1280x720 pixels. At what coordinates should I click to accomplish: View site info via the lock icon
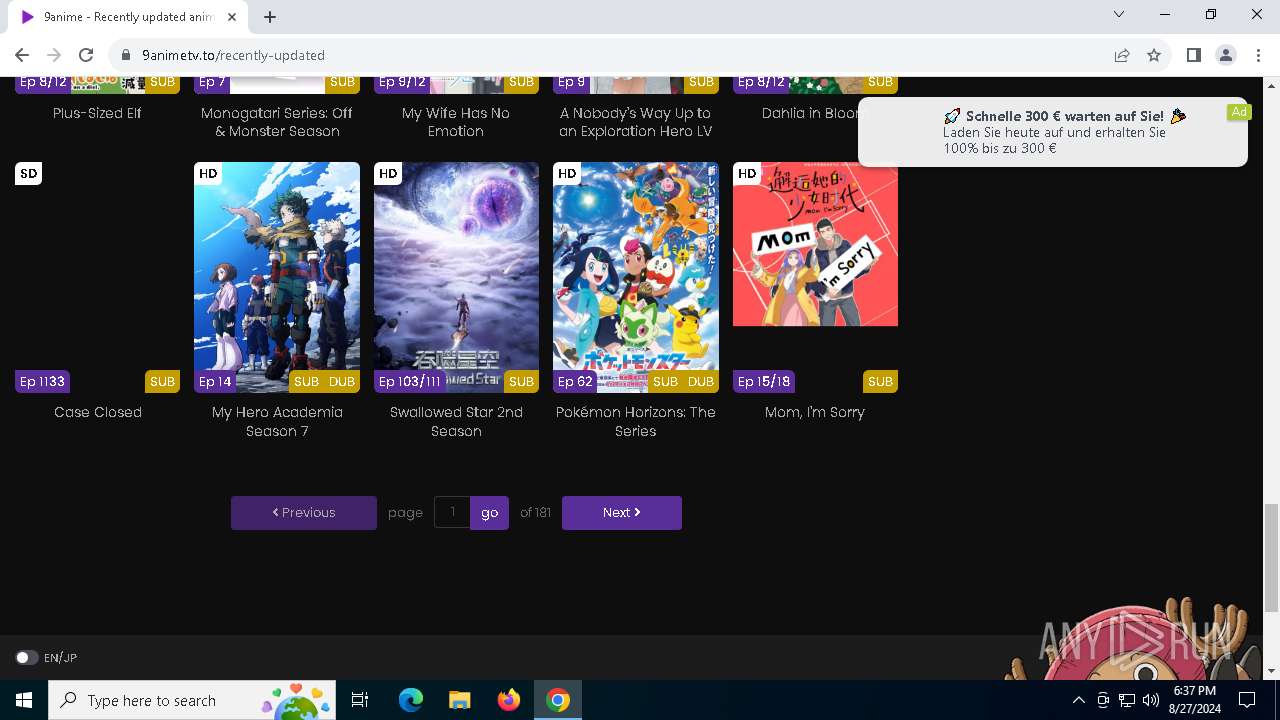click(126, 55)
